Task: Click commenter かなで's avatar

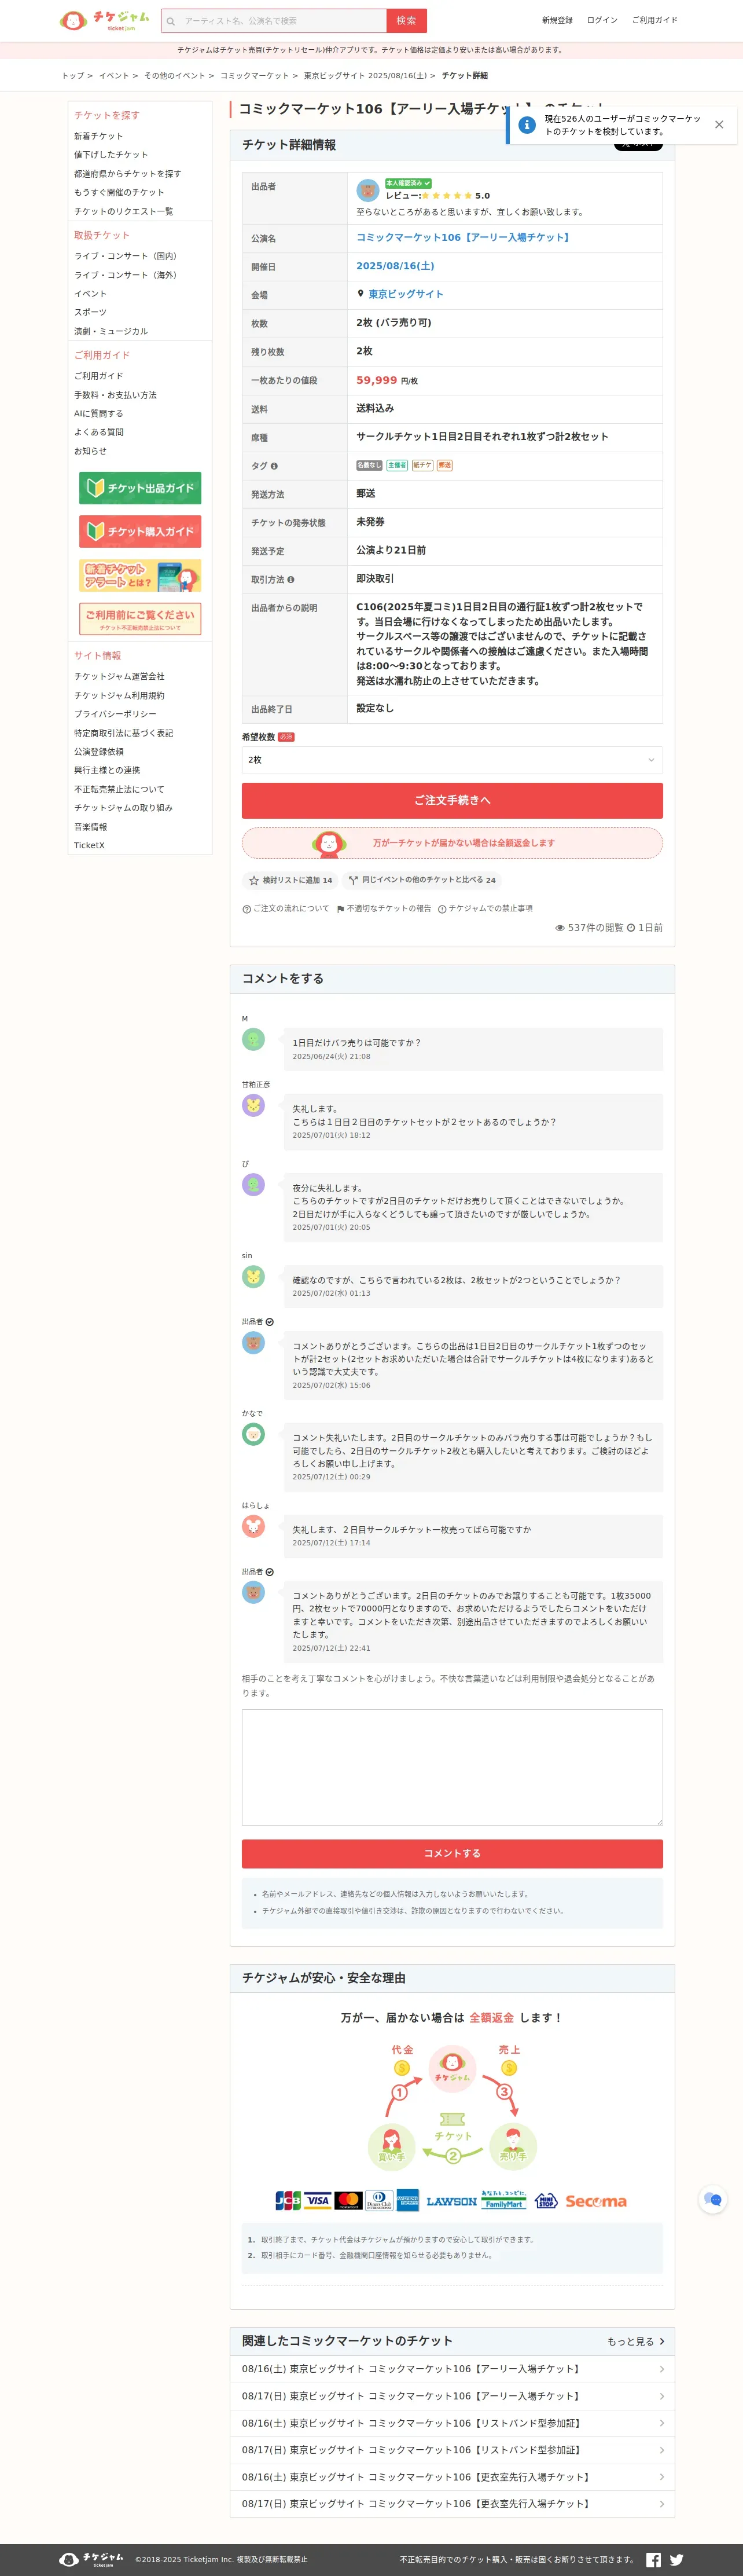Action: pos(253,1435)
